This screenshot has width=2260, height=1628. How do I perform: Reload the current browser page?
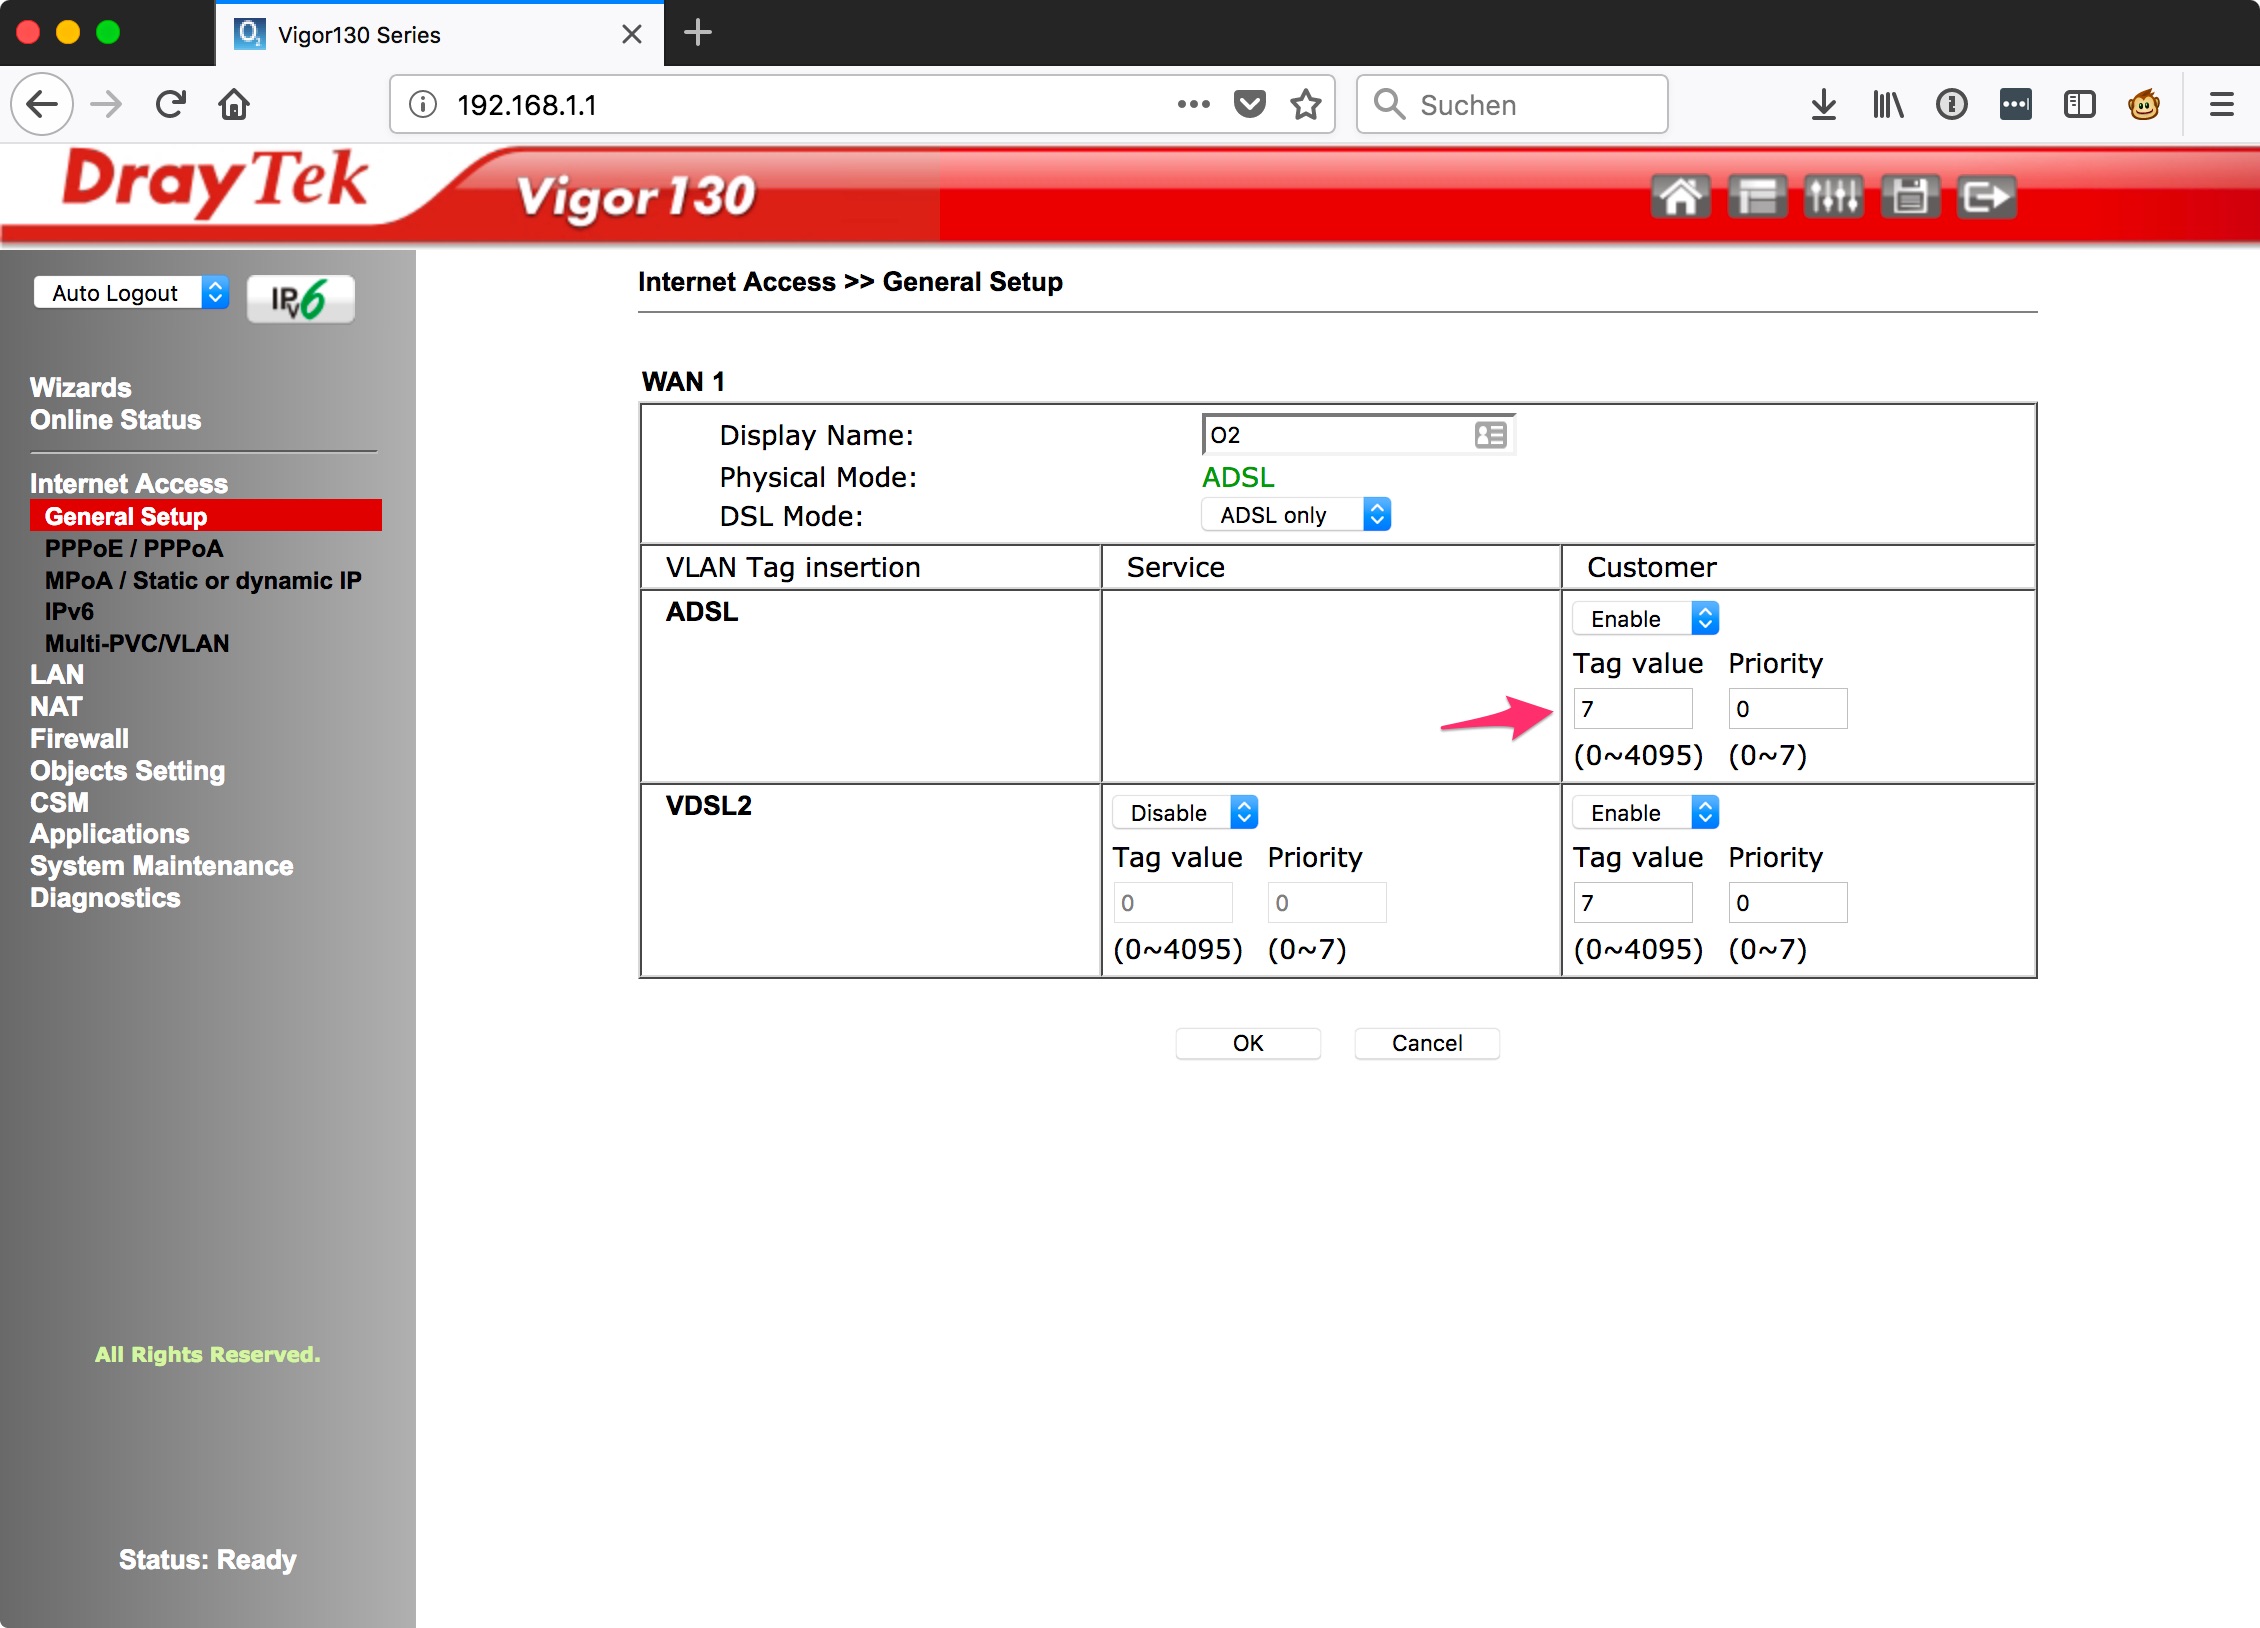coord(171,104)
